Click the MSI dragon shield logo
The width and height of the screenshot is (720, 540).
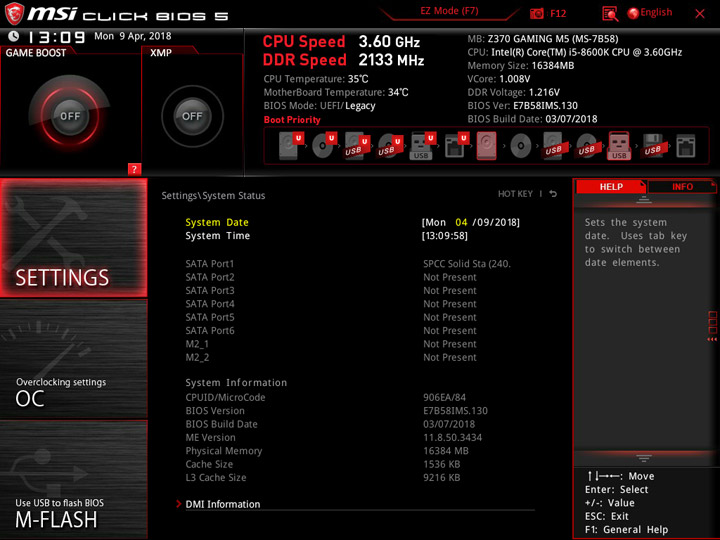pos(14,13)
